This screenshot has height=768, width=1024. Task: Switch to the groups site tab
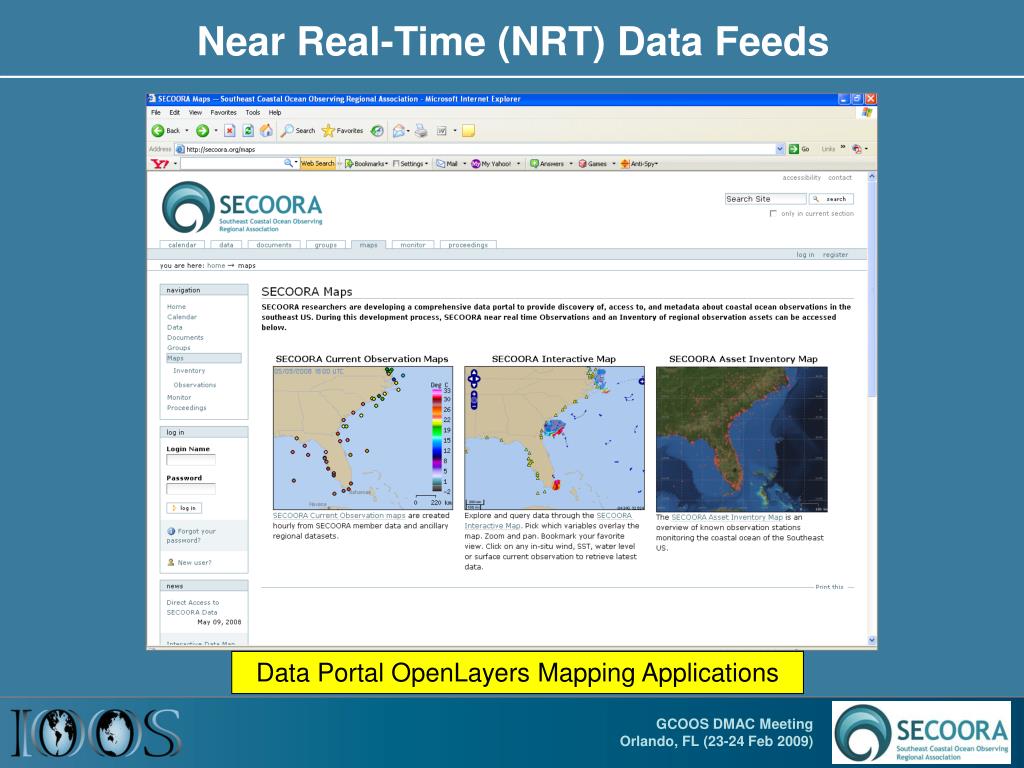coord(325,245)
